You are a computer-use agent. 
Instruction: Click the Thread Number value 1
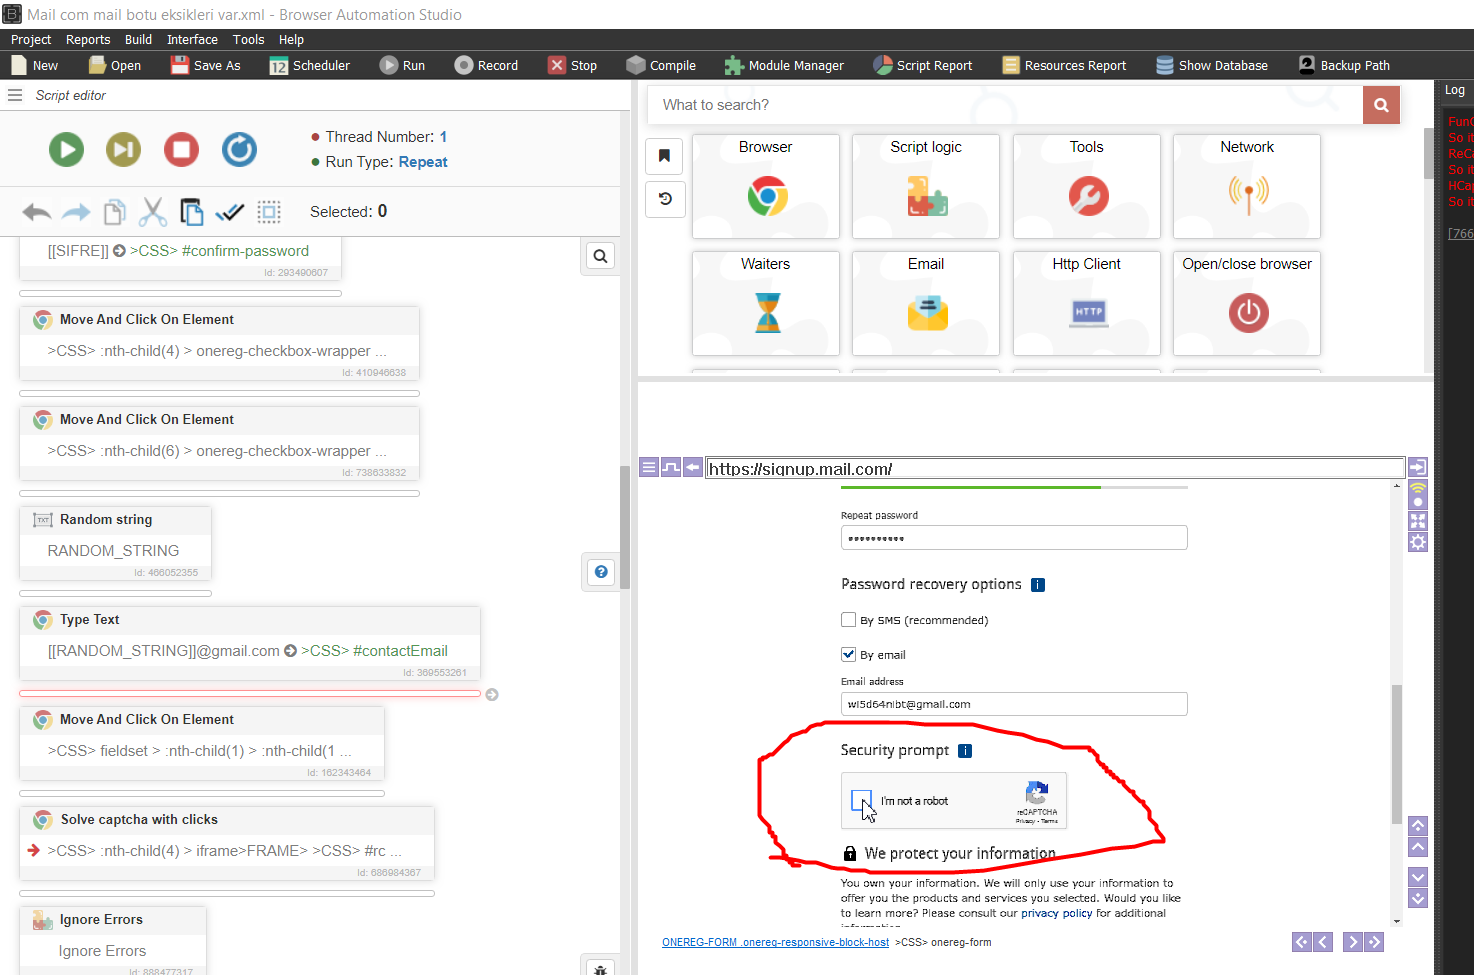(x=443, y=137)
